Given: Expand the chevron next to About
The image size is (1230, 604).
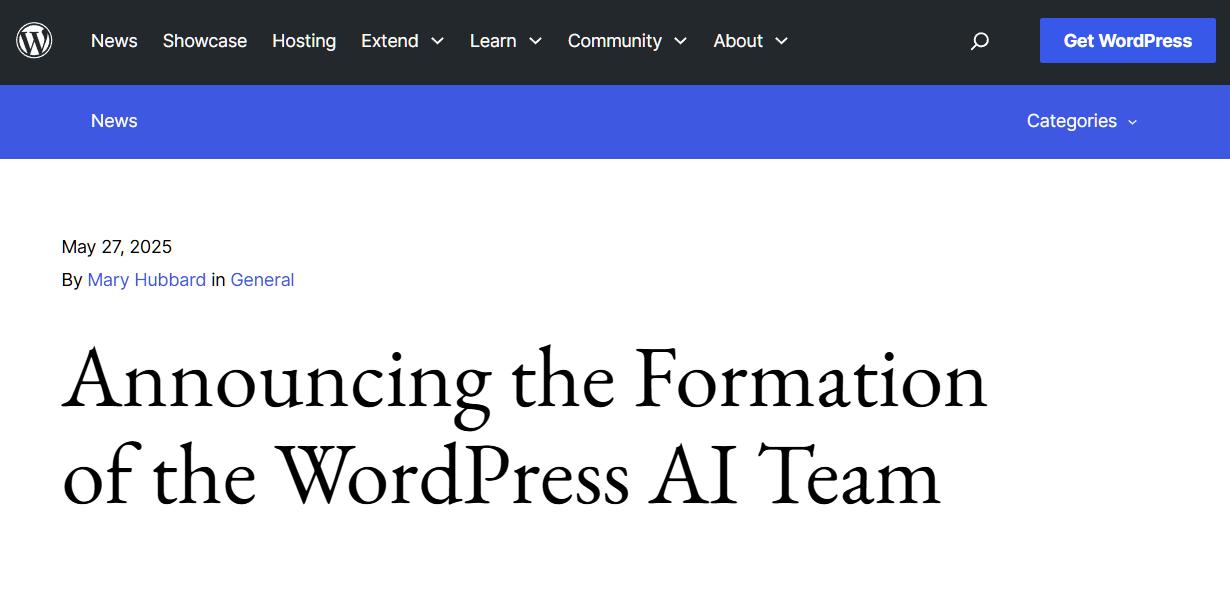Looking at the screenshot, I should (x=781, y=41).
